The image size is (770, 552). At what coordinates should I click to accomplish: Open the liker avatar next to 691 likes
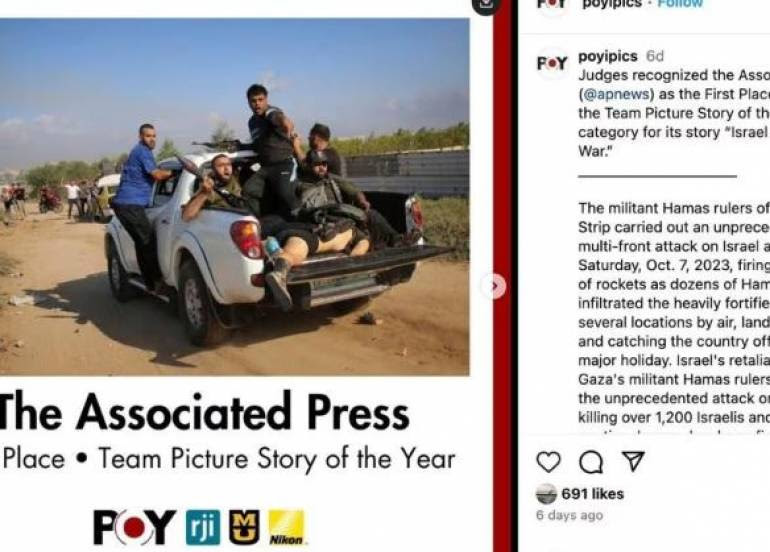[546, 494]
